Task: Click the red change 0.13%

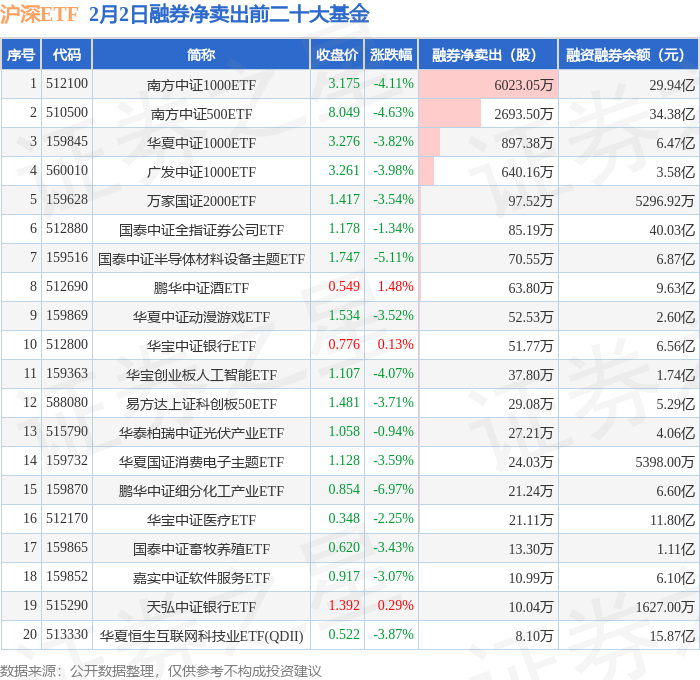Action: pos(396,345)
